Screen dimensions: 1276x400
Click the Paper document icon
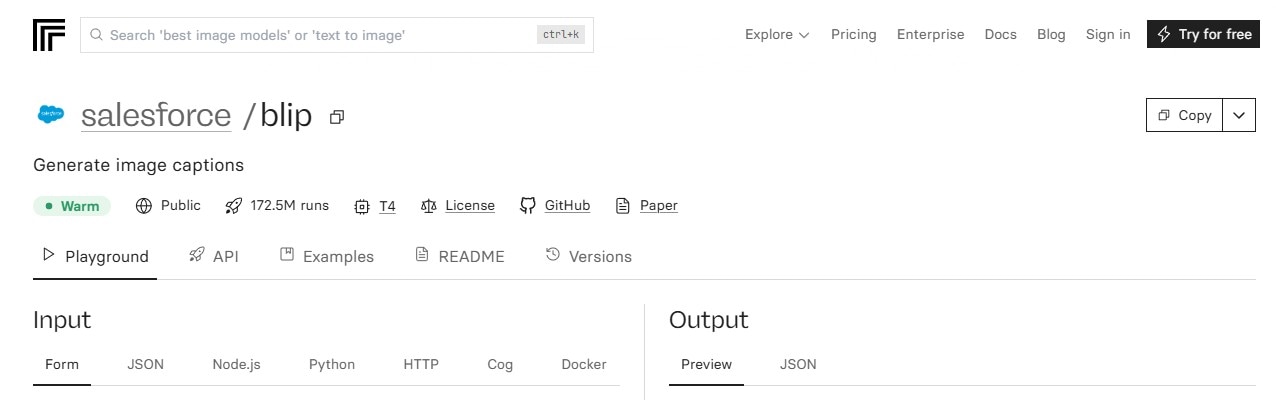click(623, 206)
